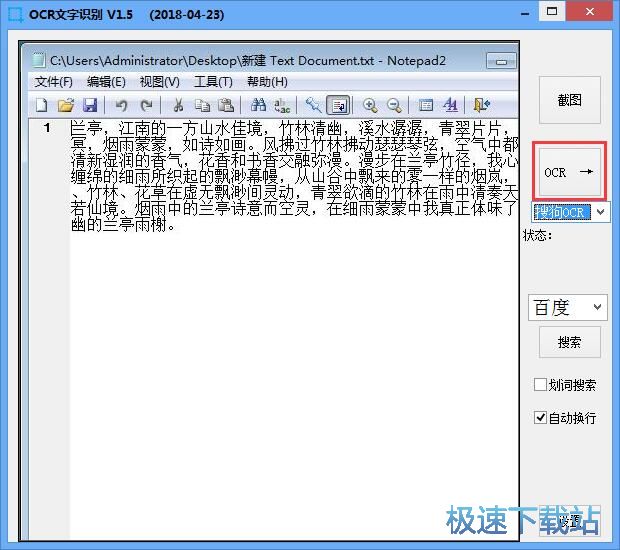Click the Select Scheme toolbar icon
Screen dimensions: 620x550
(x=425, y=105)
